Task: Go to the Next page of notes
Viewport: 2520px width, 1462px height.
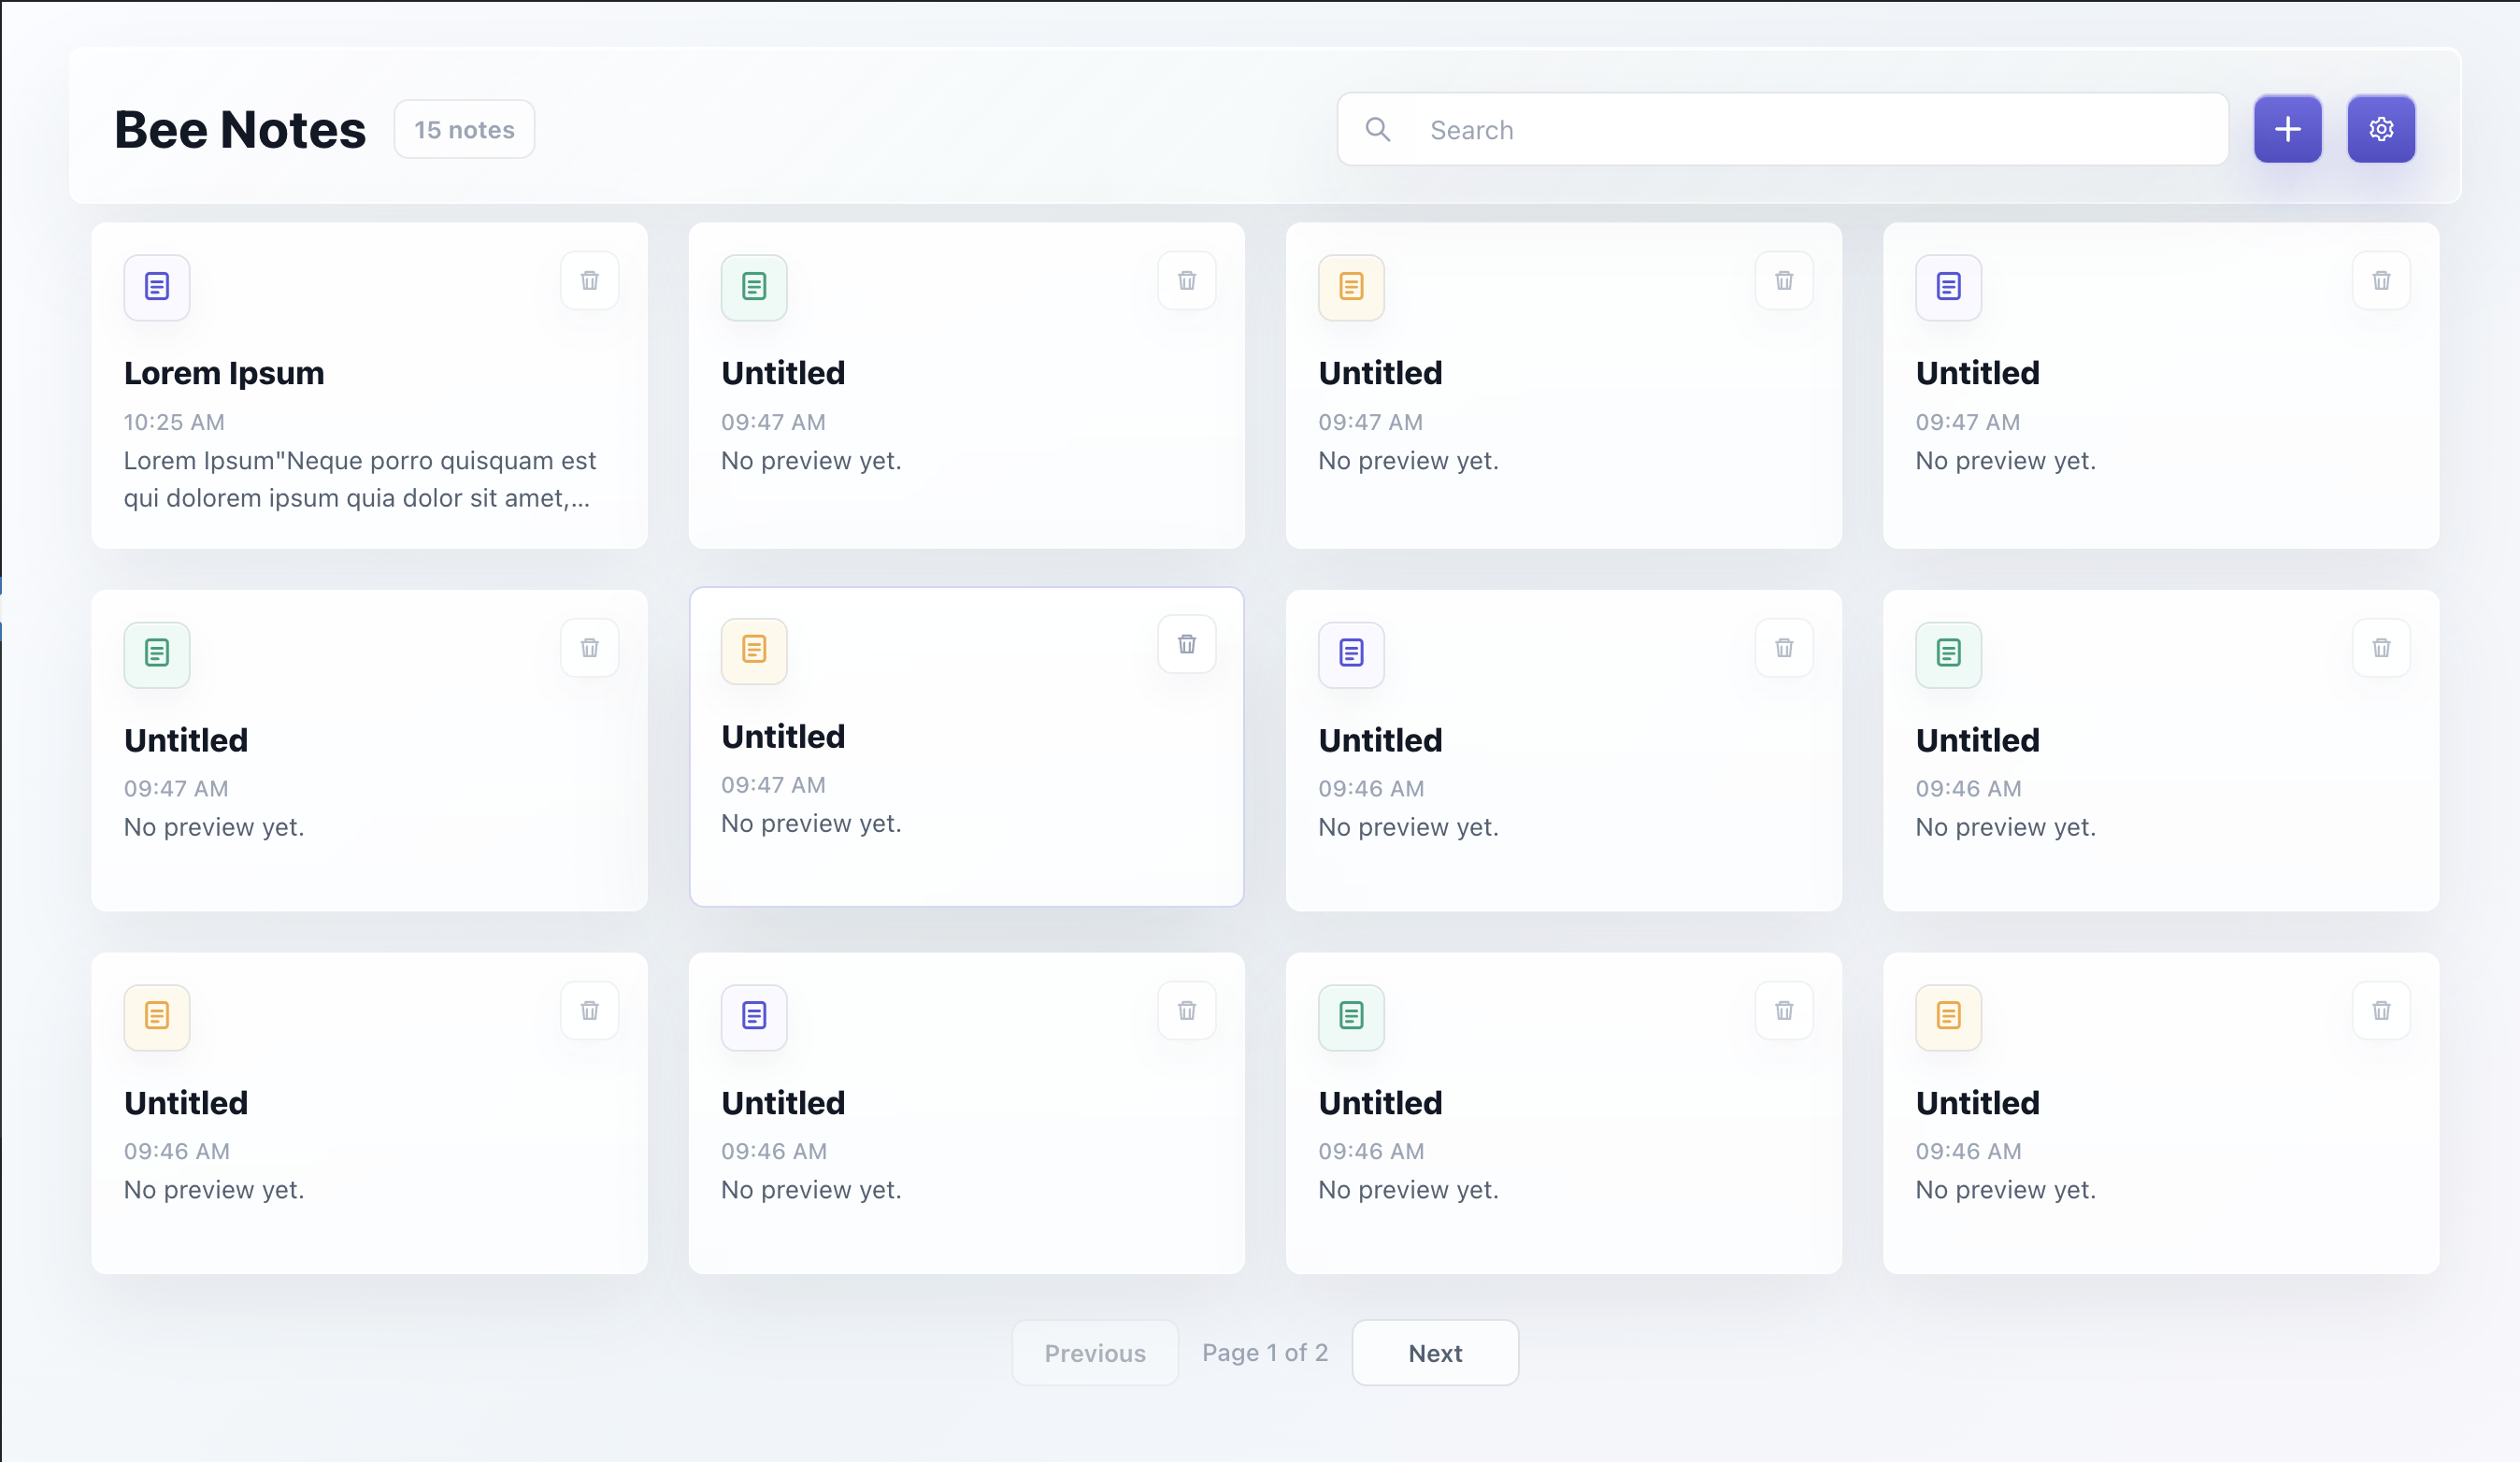Action: [1435, 1353]
